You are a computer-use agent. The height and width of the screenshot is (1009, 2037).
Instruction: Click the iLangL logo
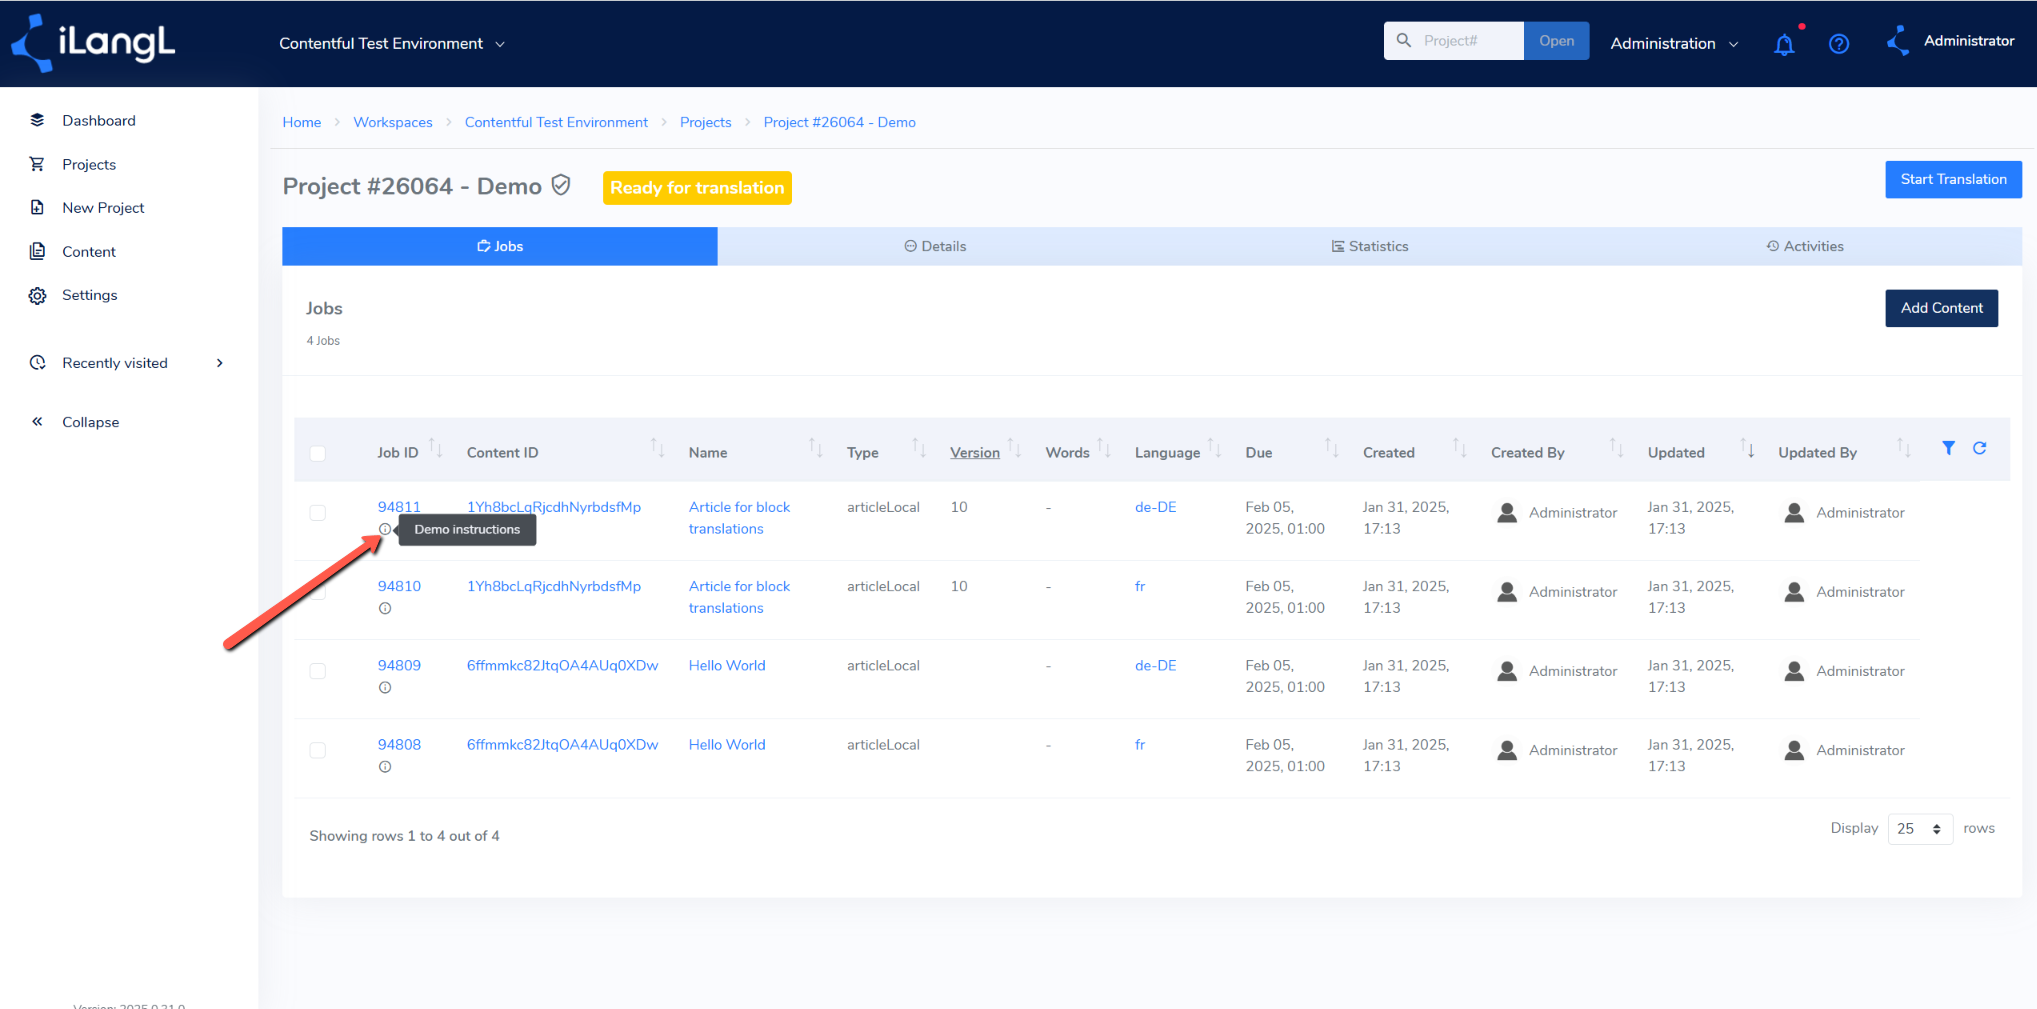click(92, 43)
